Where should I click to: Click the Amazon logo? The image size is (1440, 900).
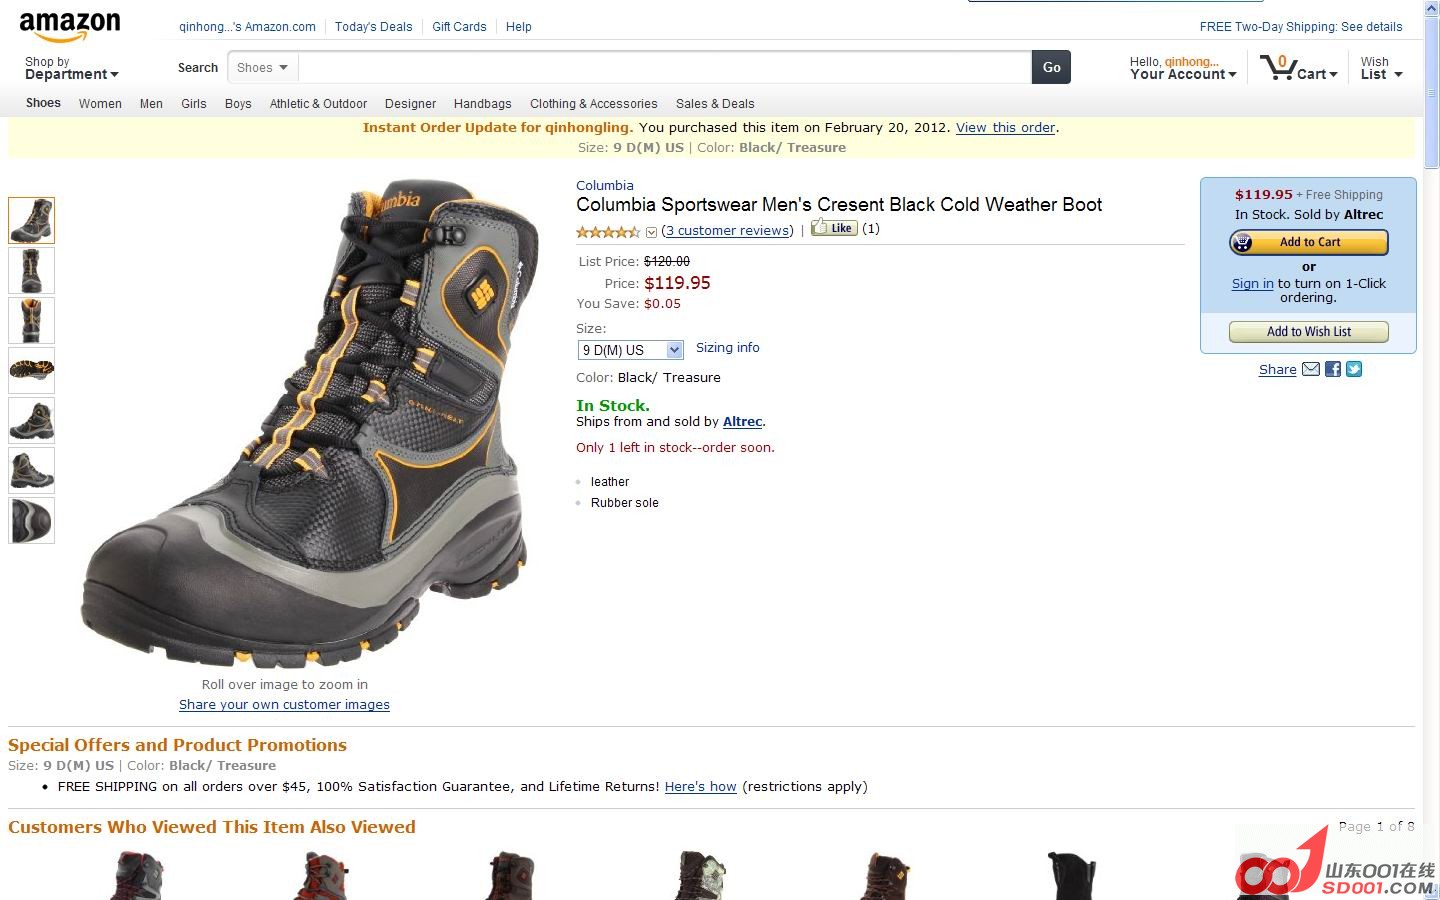coord(70,27)
